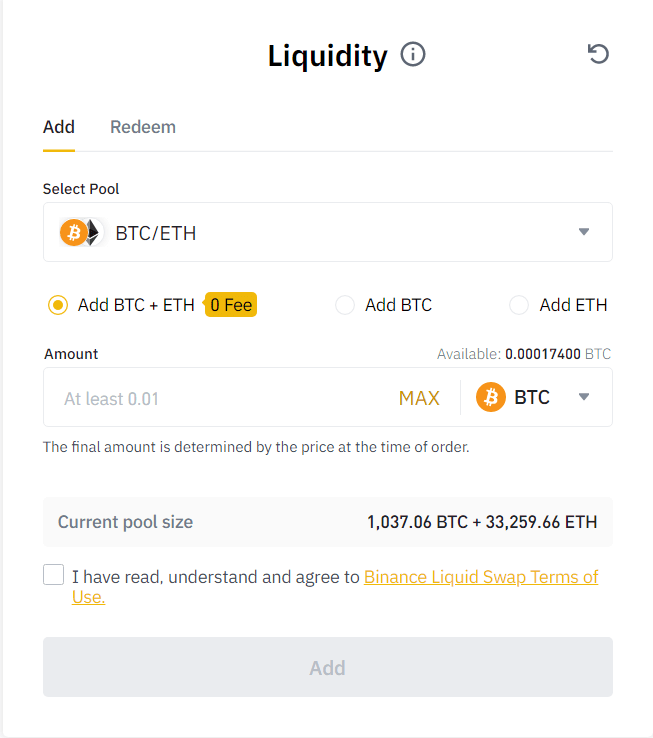
Task: Tick the terms of use agreement checkbox
Action: pos(53,575)
